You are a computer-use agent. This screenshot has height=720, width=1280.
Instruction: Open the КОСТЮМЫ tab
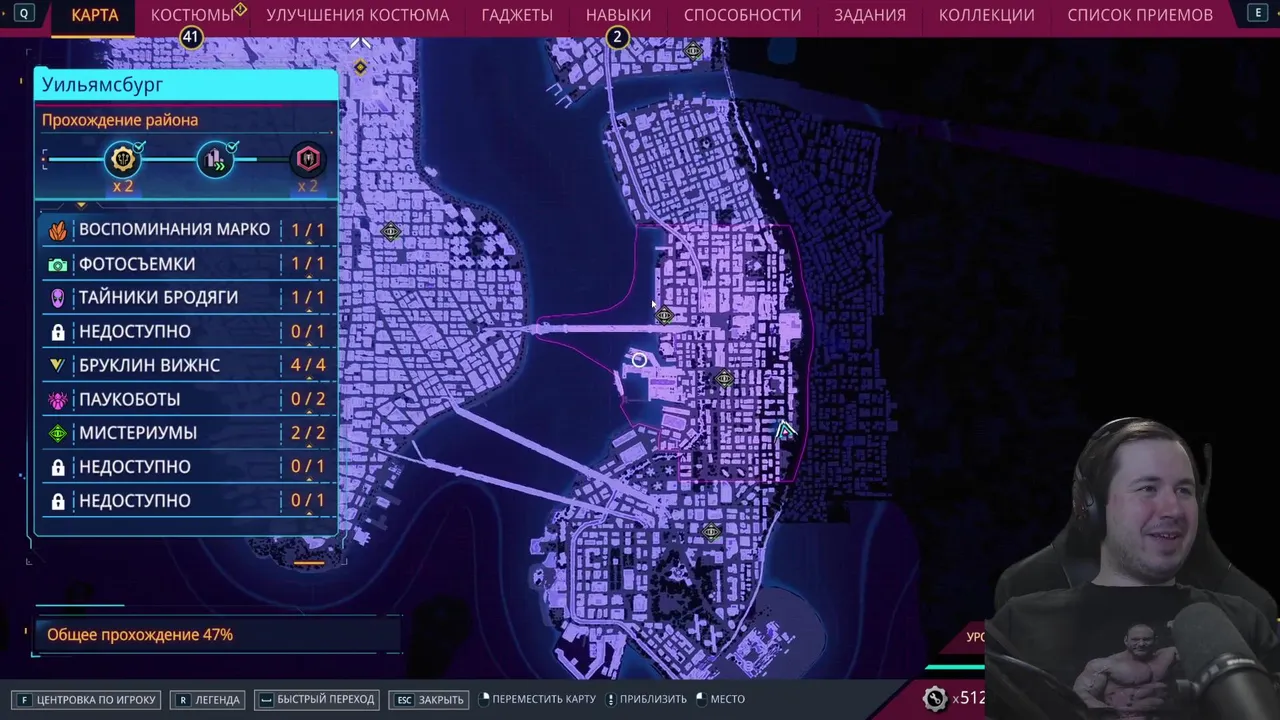point(192,15)
